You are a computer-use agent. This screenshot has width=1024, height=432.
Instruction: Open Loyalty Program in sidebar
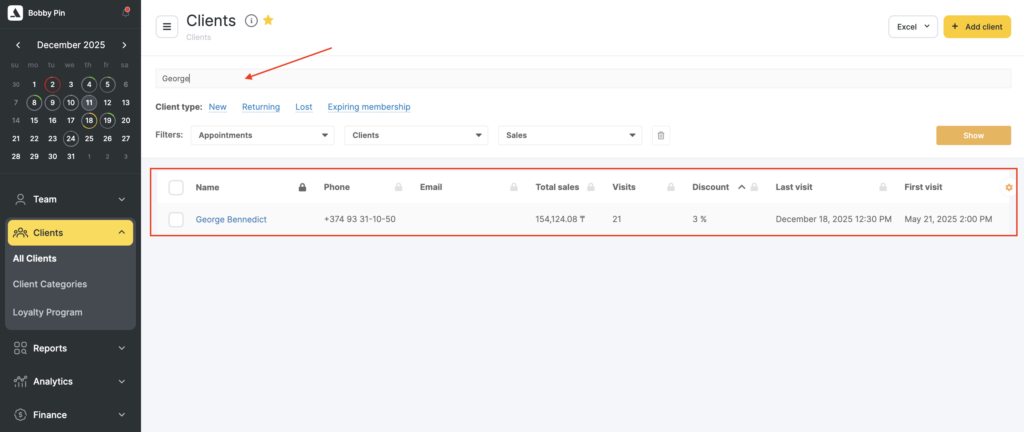coord(47,312)
